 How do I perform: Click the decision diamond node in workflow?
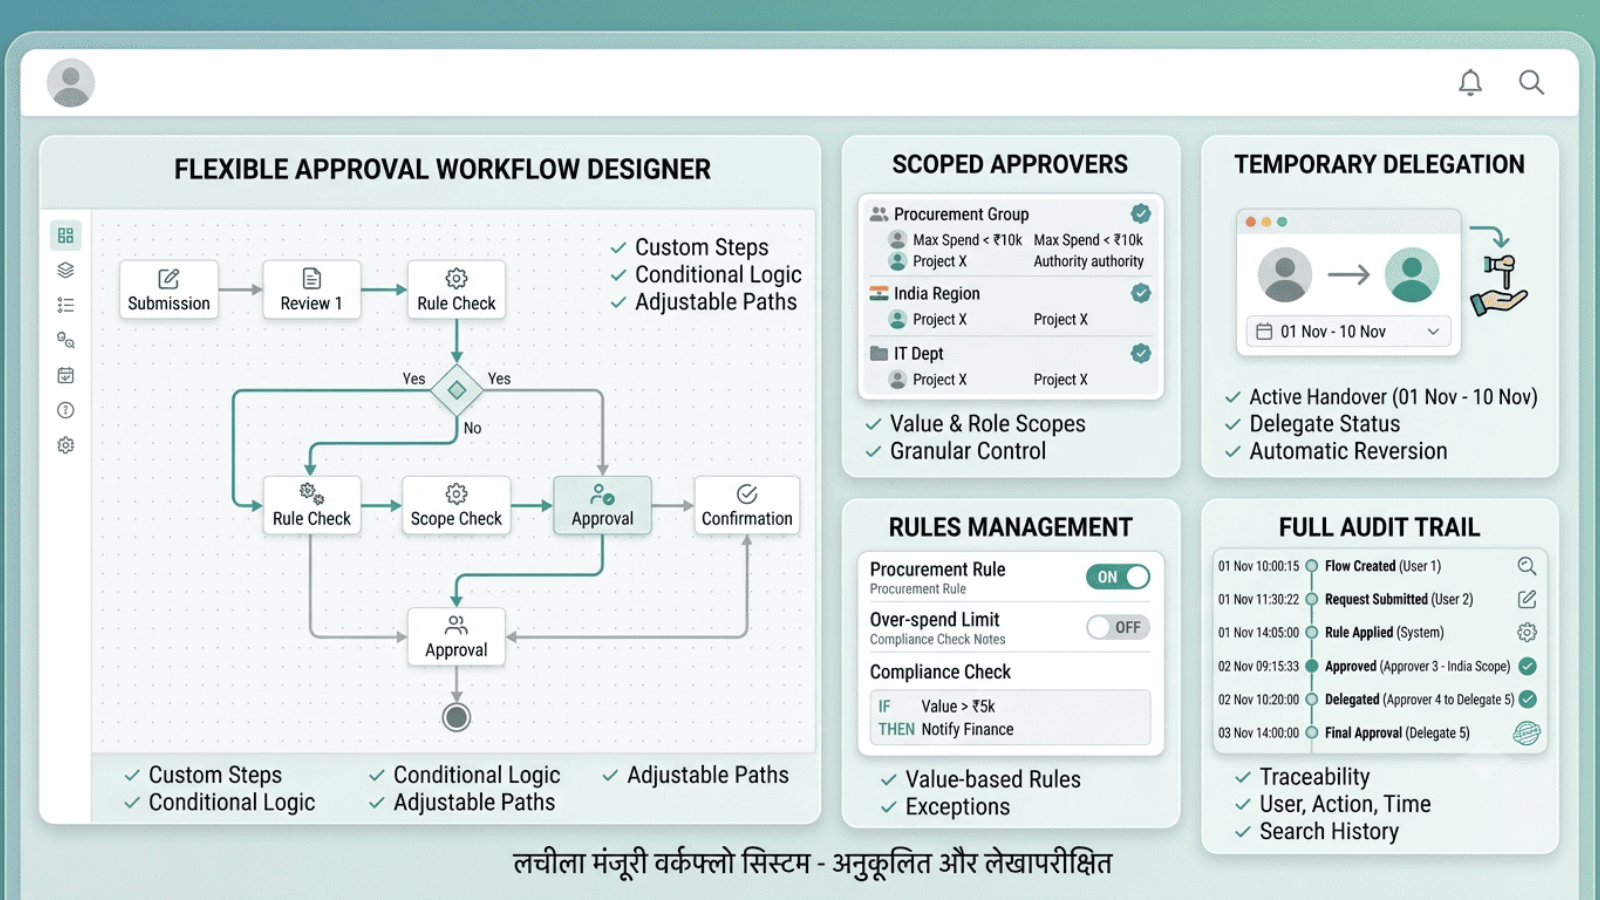pos(457,390)
